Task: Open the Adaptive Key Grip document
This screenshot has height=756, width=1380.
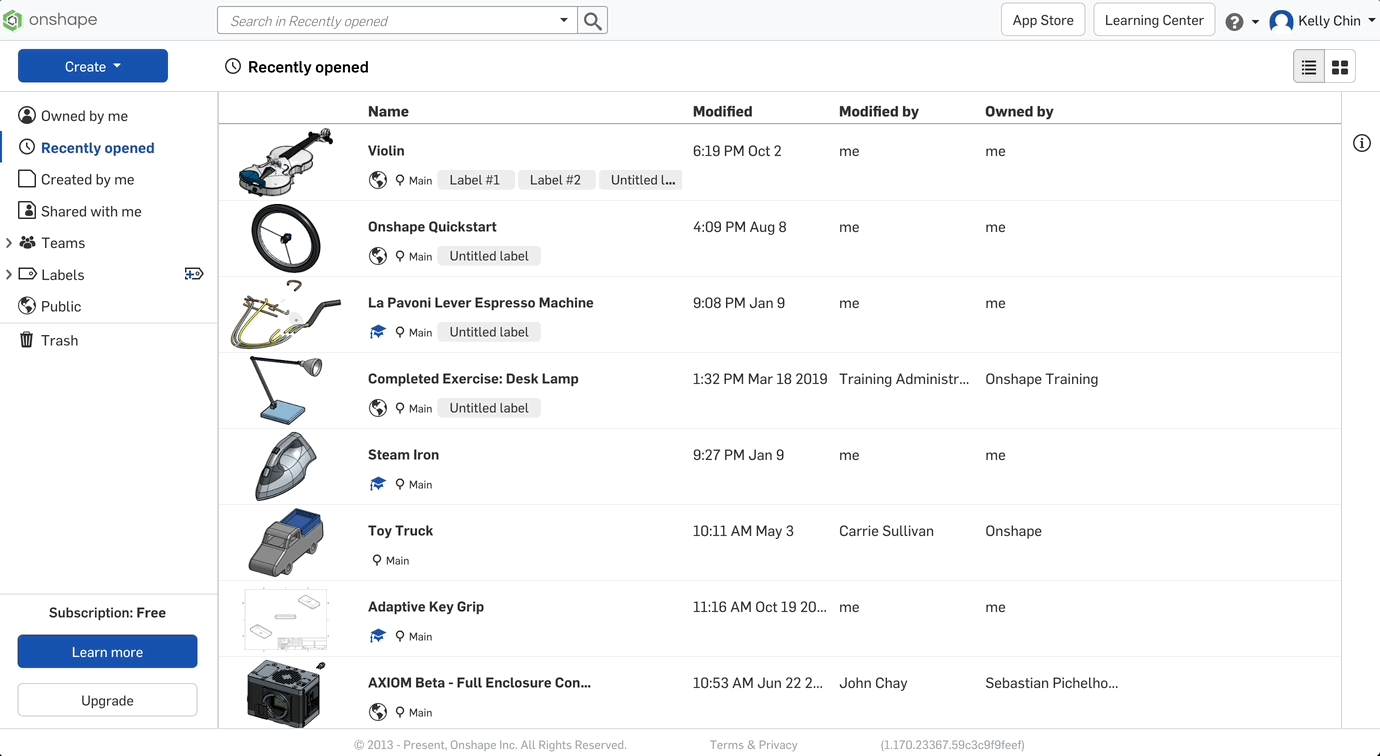Action: [x=426, y=607]
